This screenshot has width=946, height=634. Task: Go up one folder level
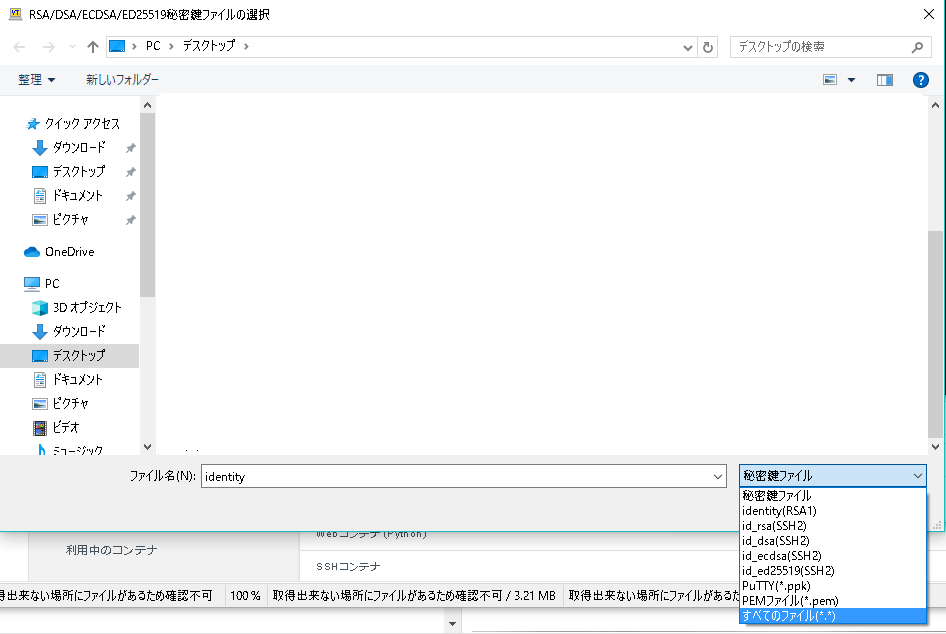point(92,47)
